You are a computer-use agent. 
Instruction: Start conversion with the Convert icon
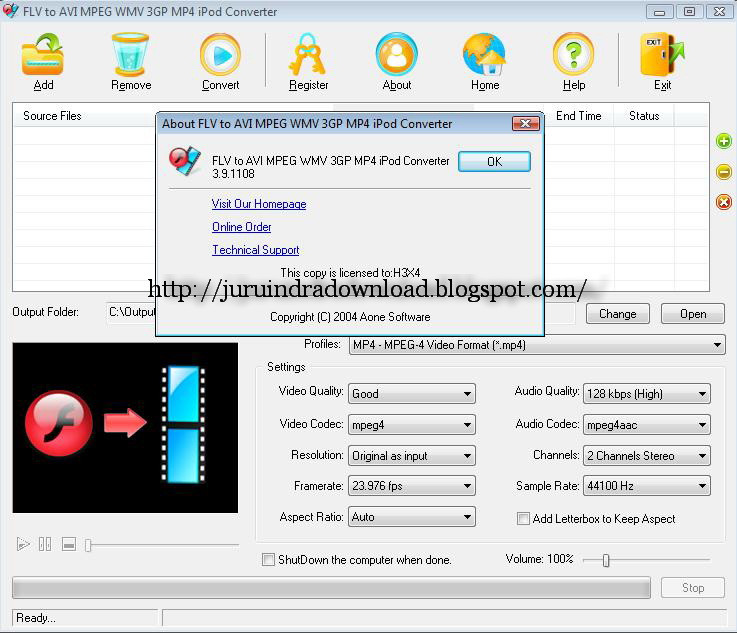coord(220,55)
